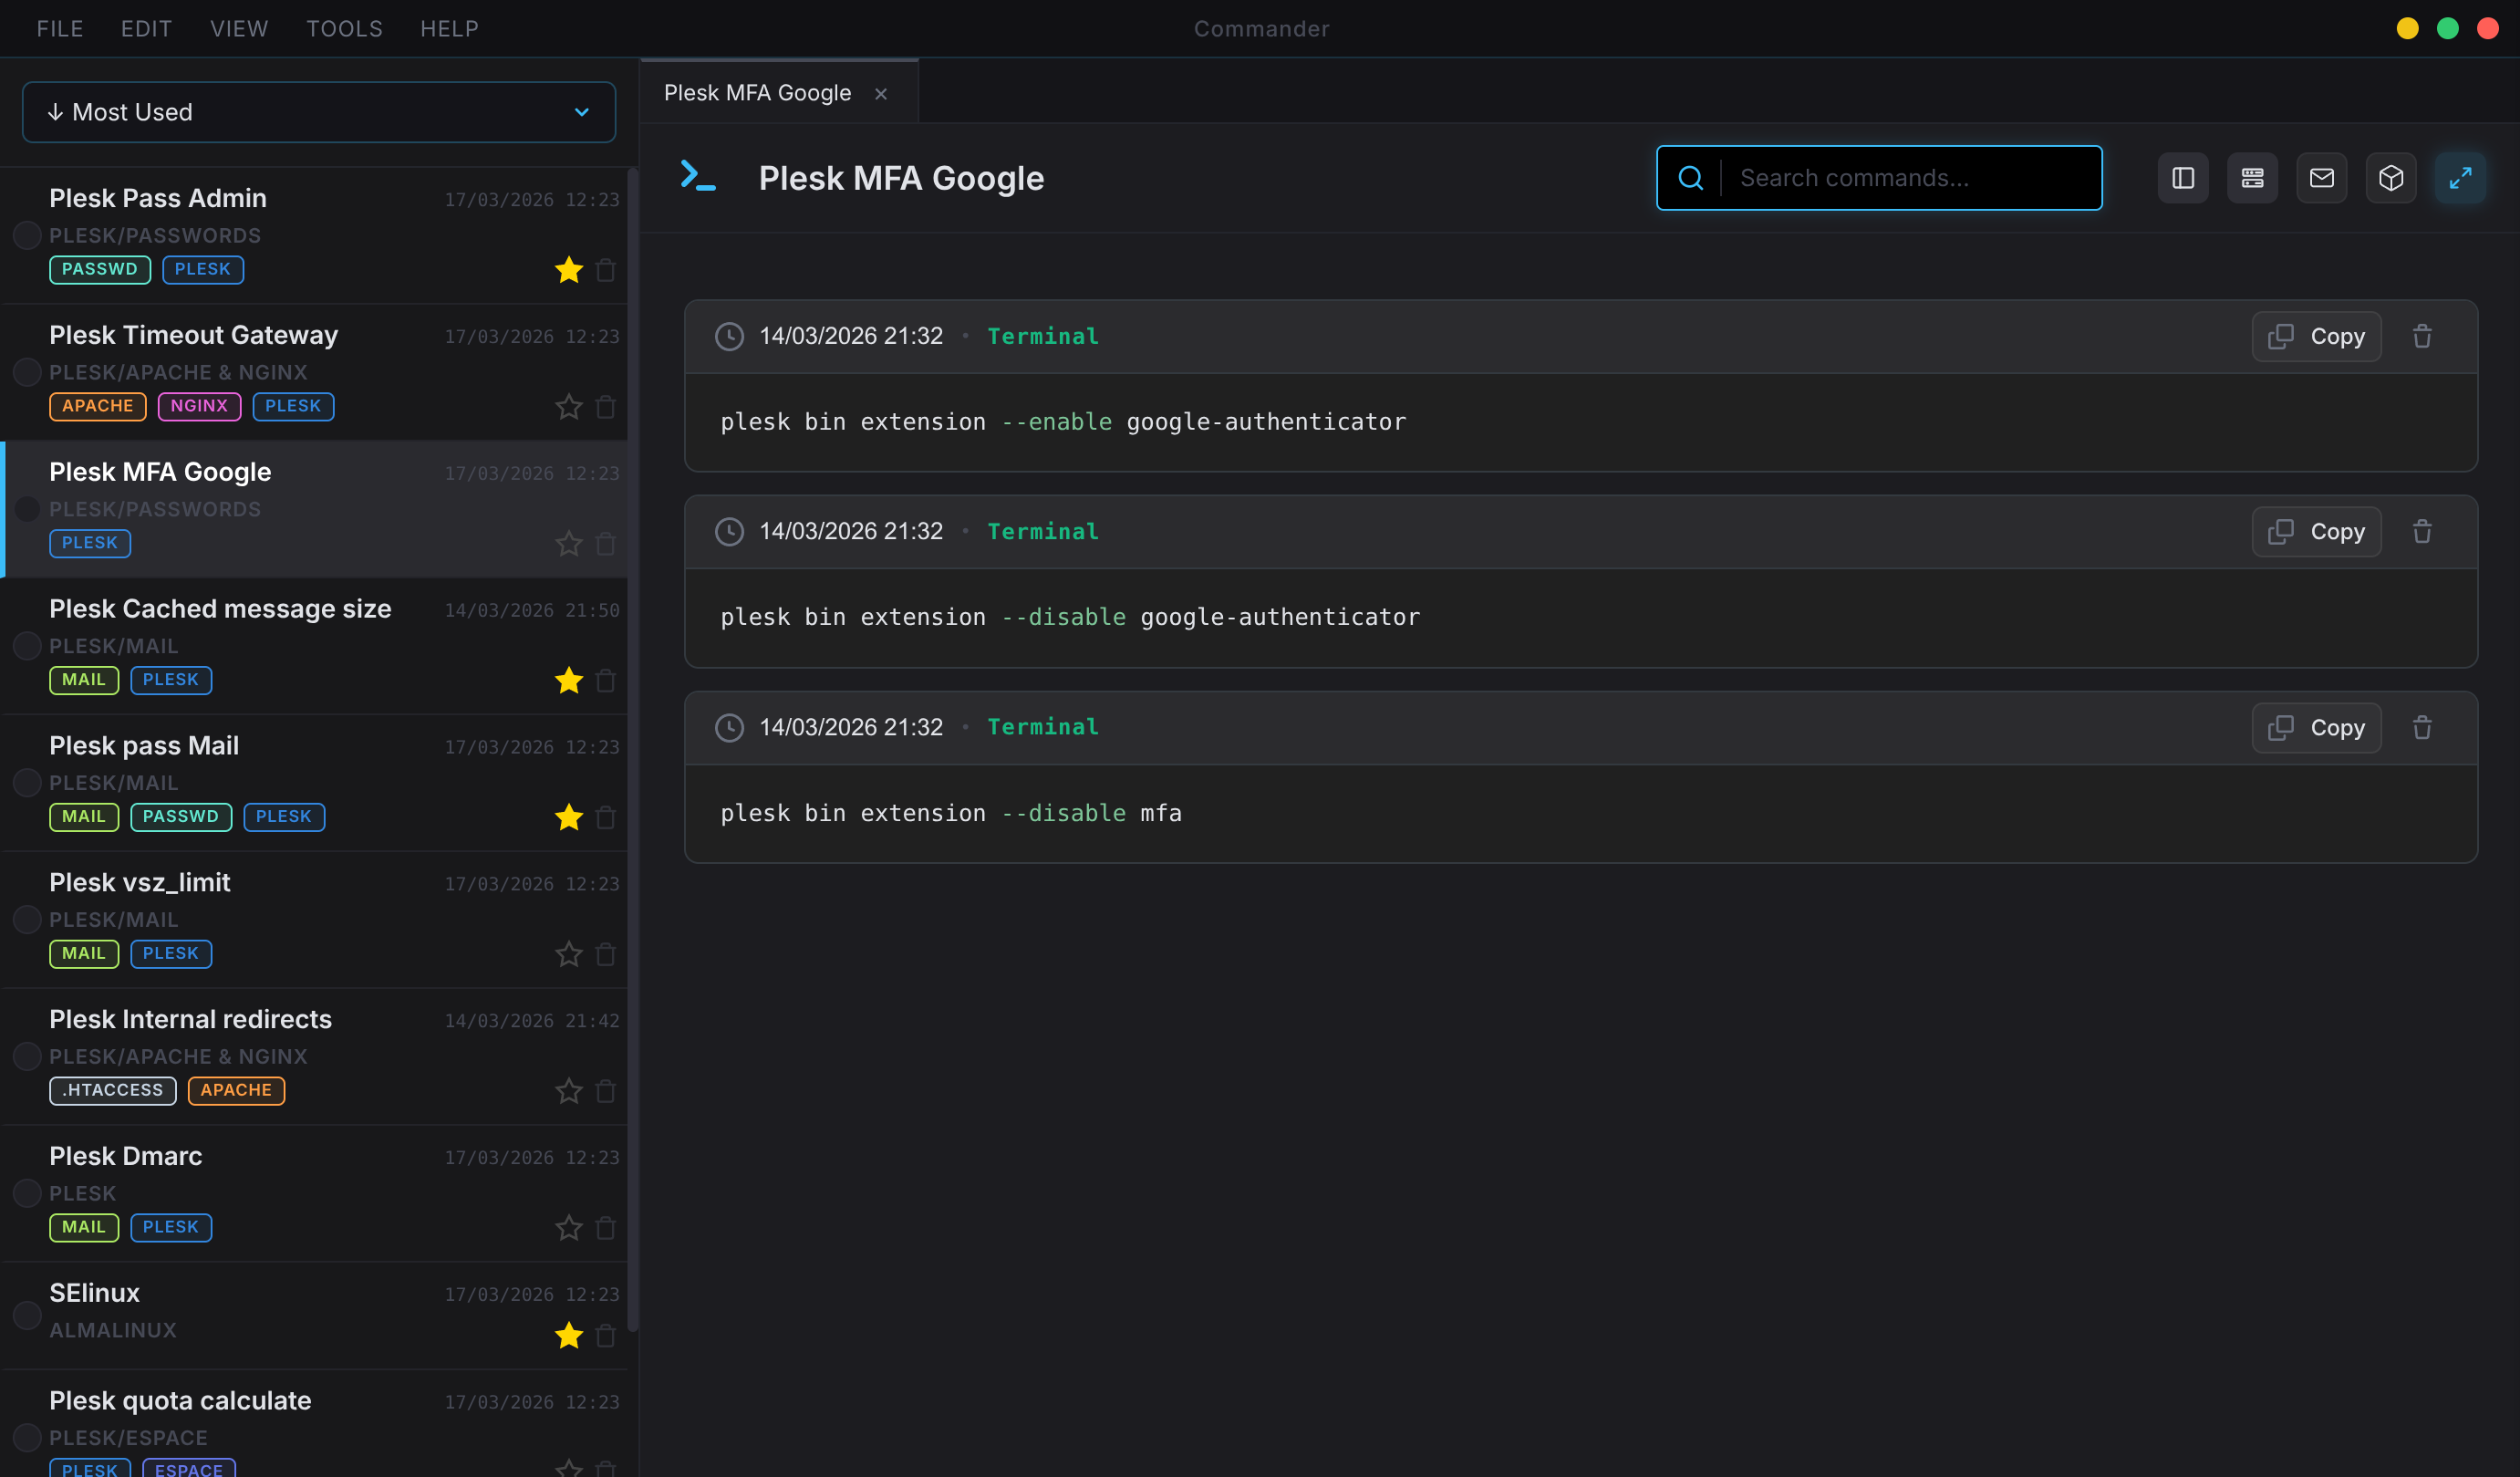Select the Plesk Timeout Gateway radio circle
The width and height of the screenshot is (2520, 1477).
click(x=27, y=373)
